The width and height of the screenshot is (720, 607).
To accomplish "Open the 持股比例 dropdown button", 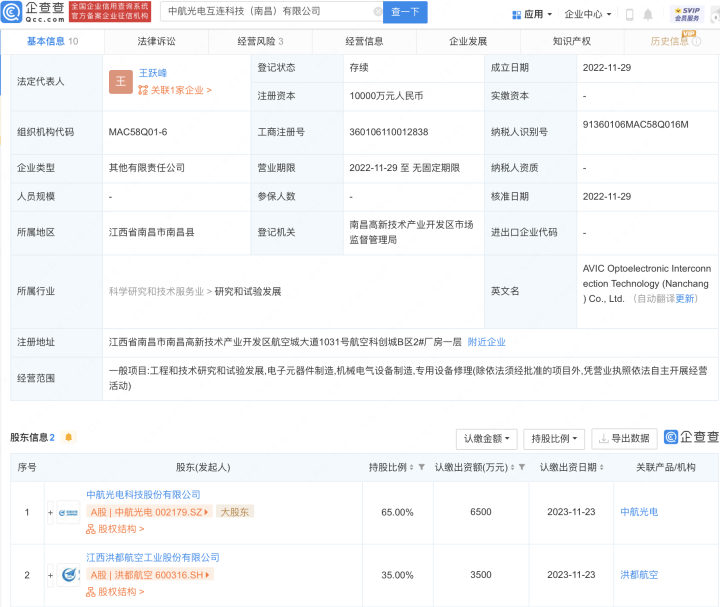I will (x=554, y=439).
